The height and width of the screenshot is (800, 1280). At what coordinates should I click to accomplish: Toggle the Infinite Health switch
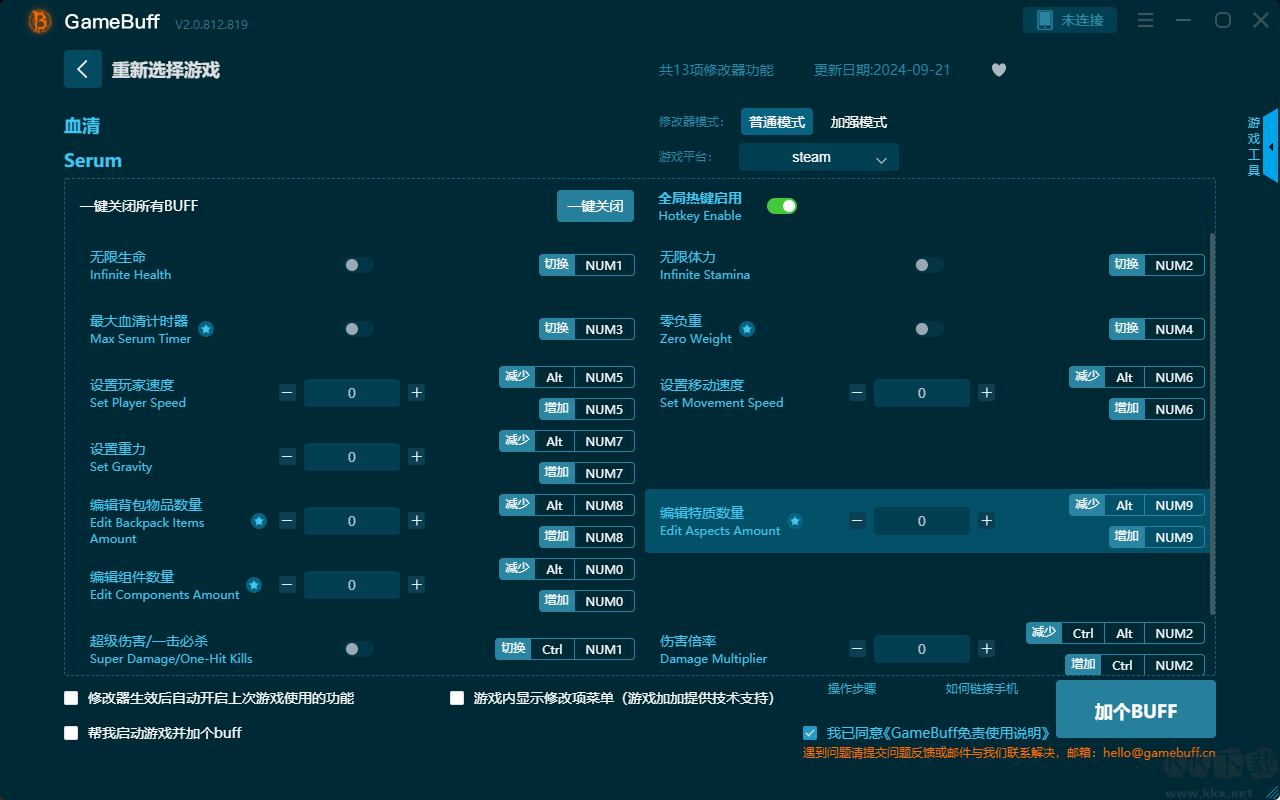point(359,265)
